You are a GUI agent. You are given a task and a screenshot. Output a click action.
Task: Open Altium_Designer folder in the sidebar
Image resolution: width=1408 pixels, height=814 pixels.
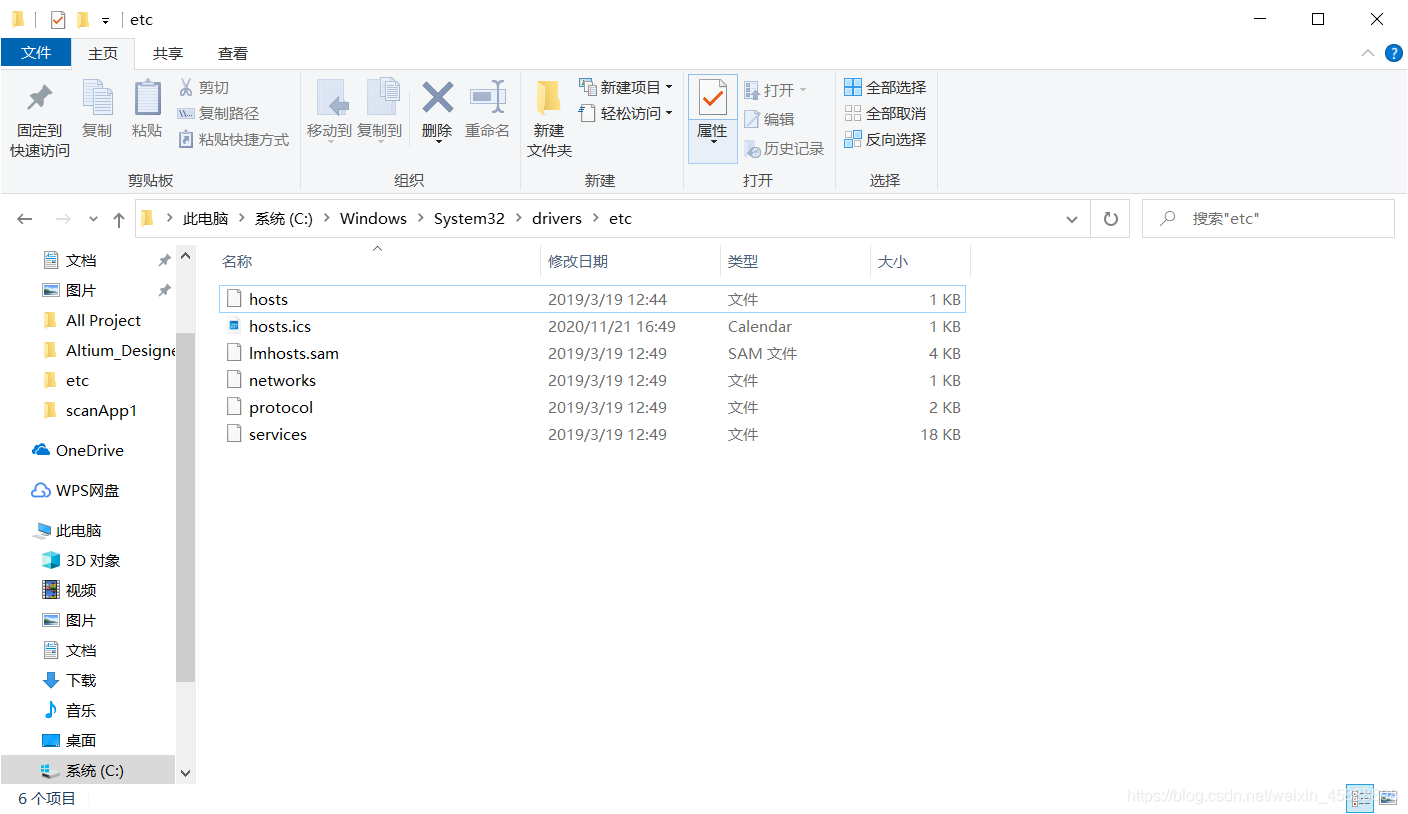click(108, 350)
